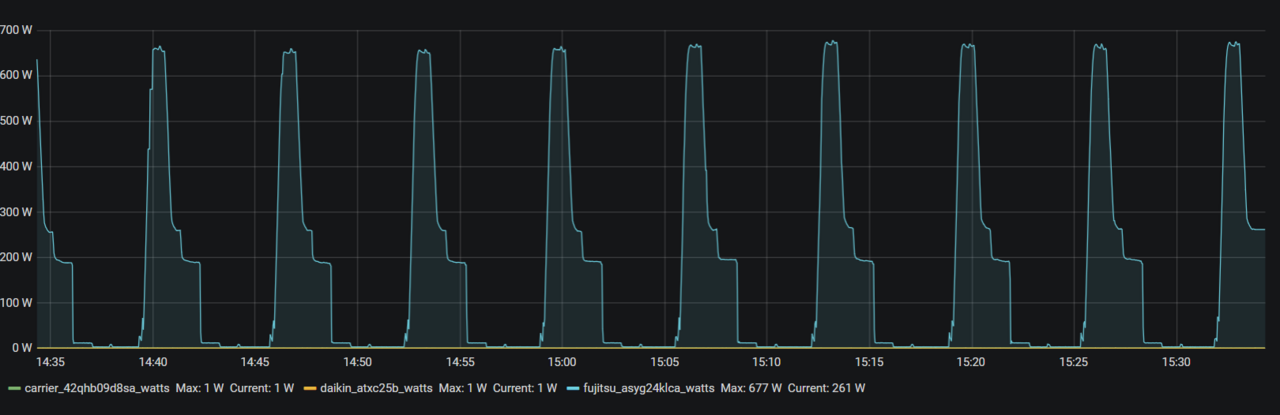Viewport: 1280px width, 415px height.
Task: Click the 0 W y-axis label
Action: 21,348
